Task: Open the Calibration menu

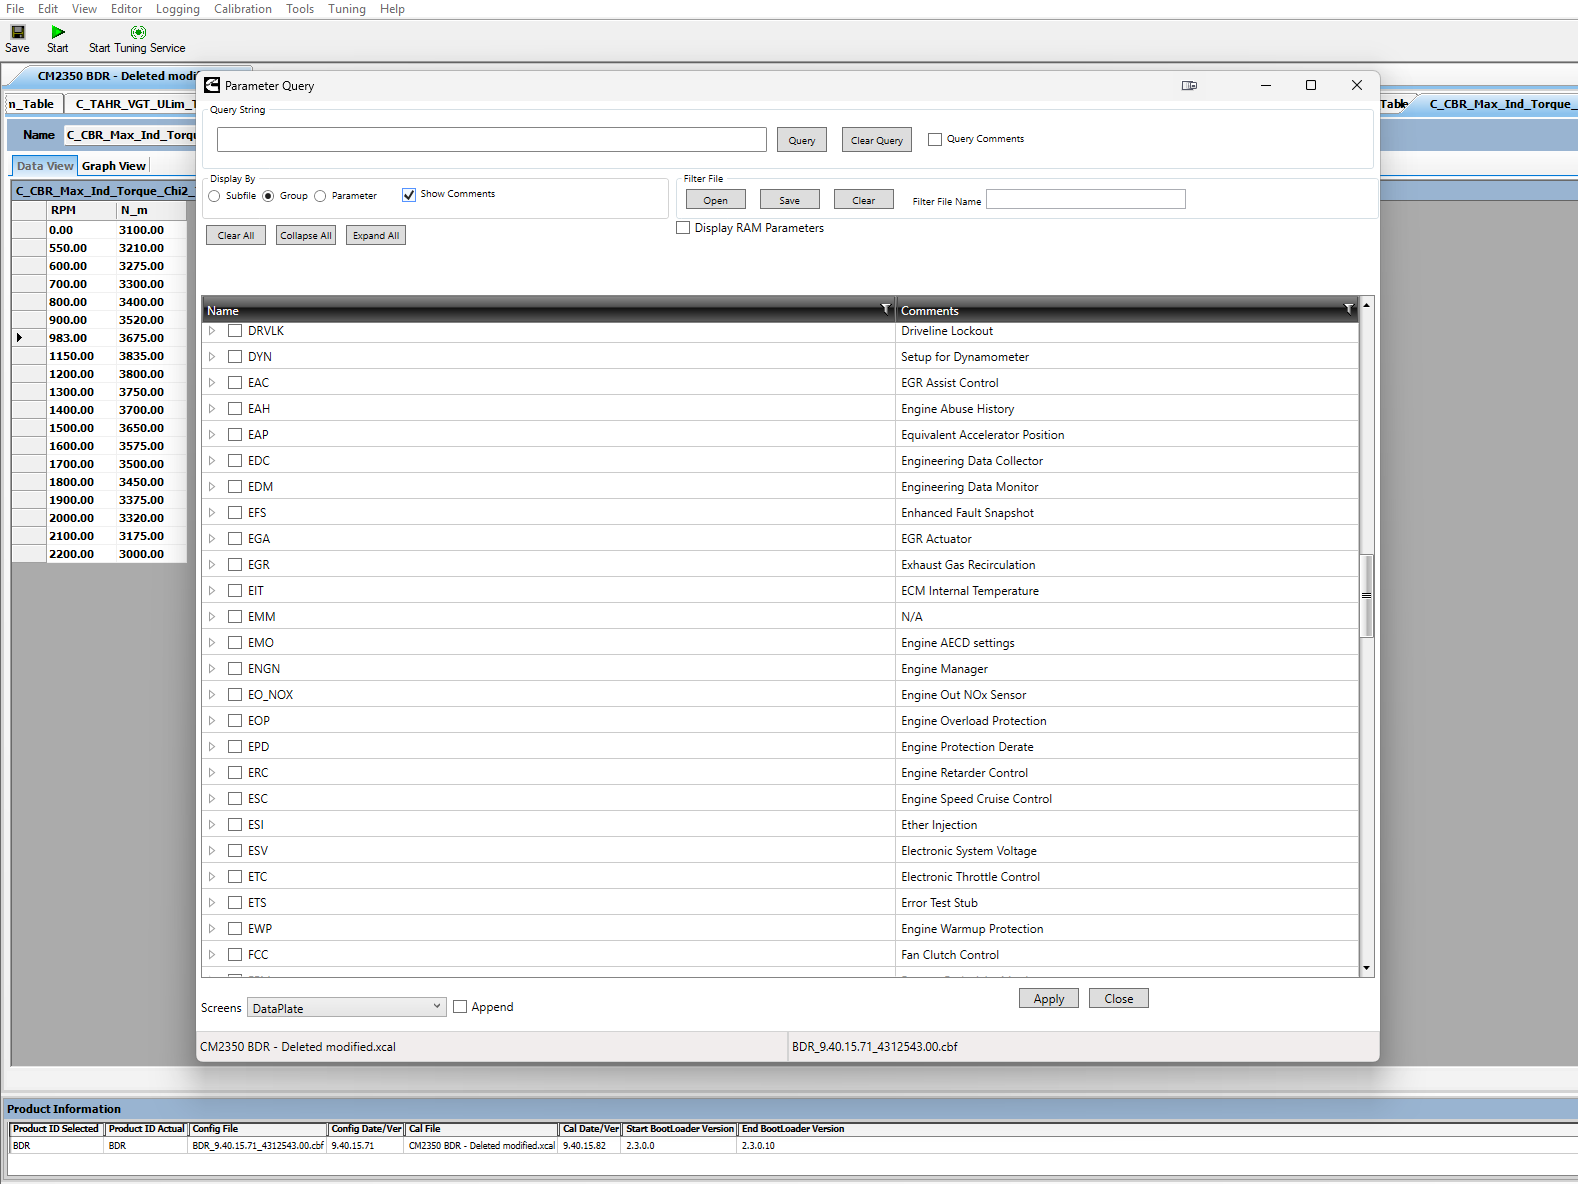Action: click(x=242, y=9)
